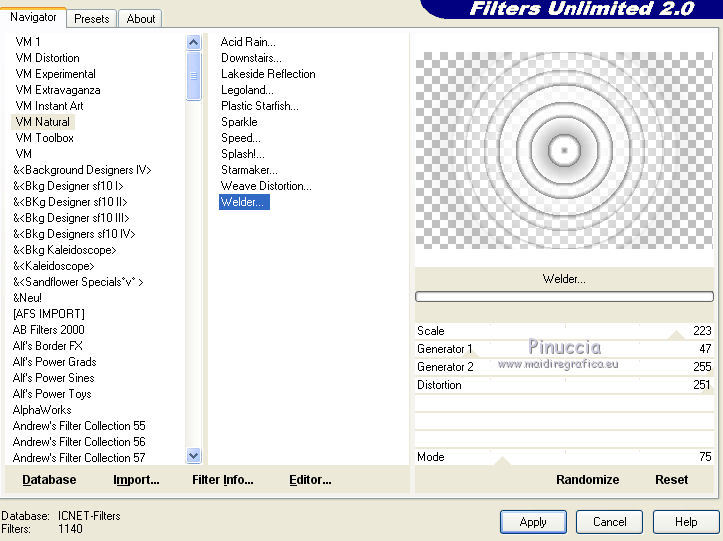The image size is (723, 541).
Task: Randomize the filter settings
Action: point(587,480)
